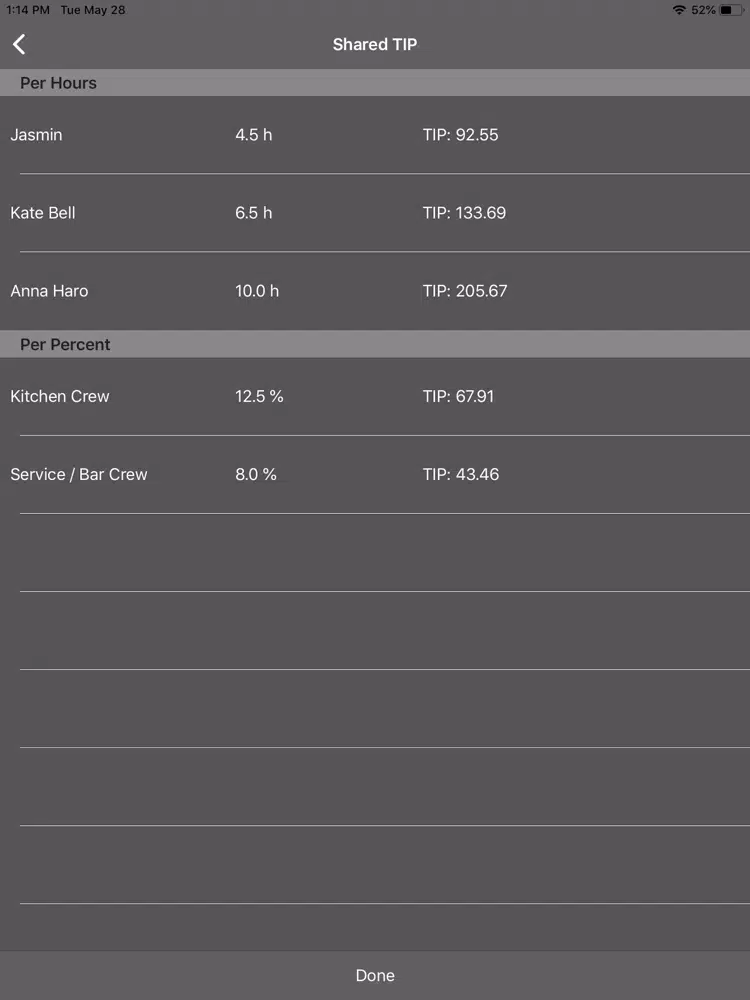Screen dimensions: 750x1000
Task: Tap the Wi-Fi status icon
Action: (x=679, y=10)
